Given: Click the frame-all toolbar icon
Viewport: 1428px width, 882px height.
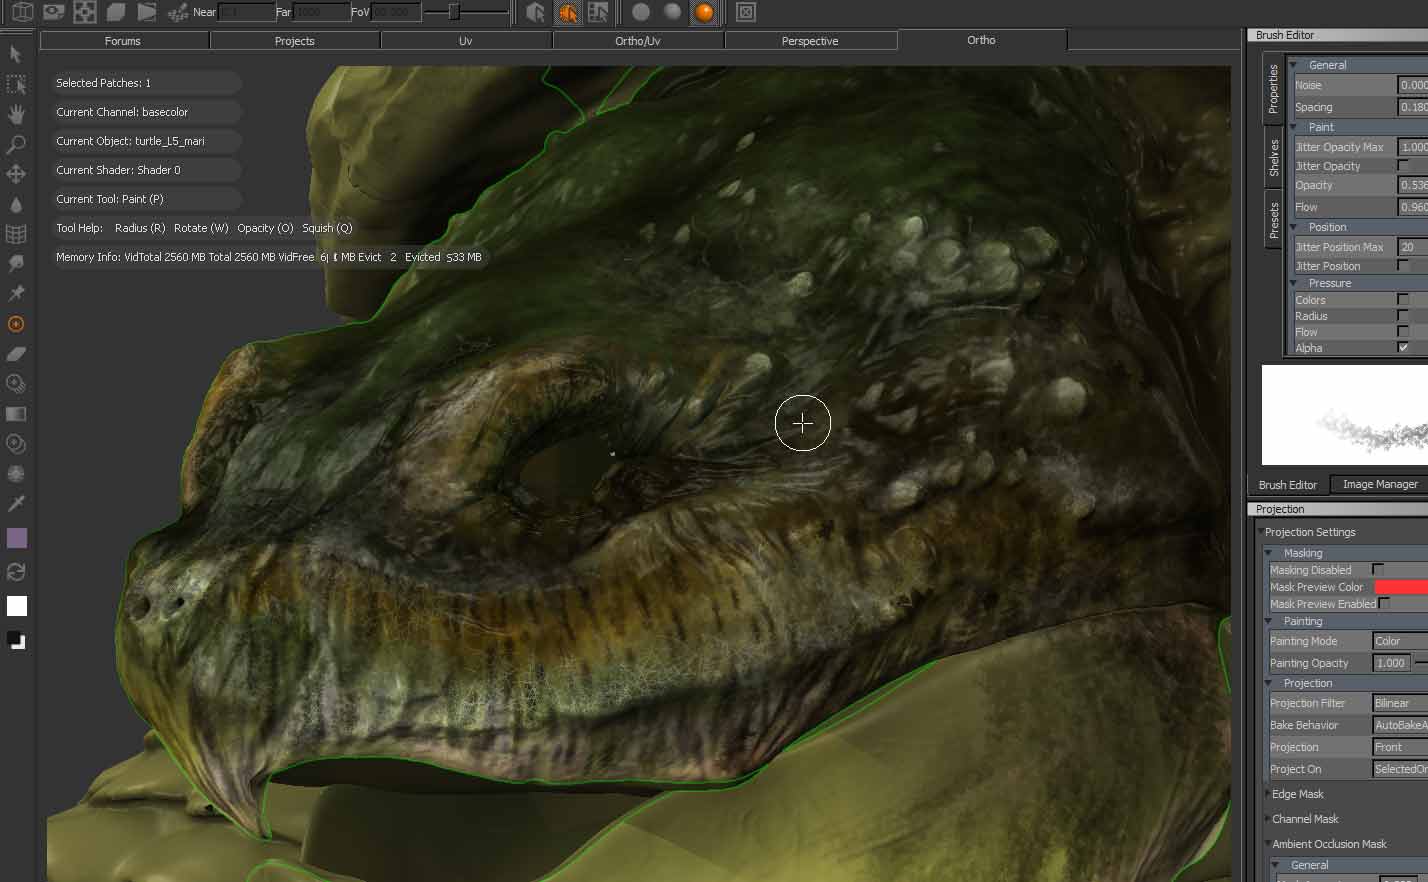Looking at the screenshot, I should (x=86, y=12).
